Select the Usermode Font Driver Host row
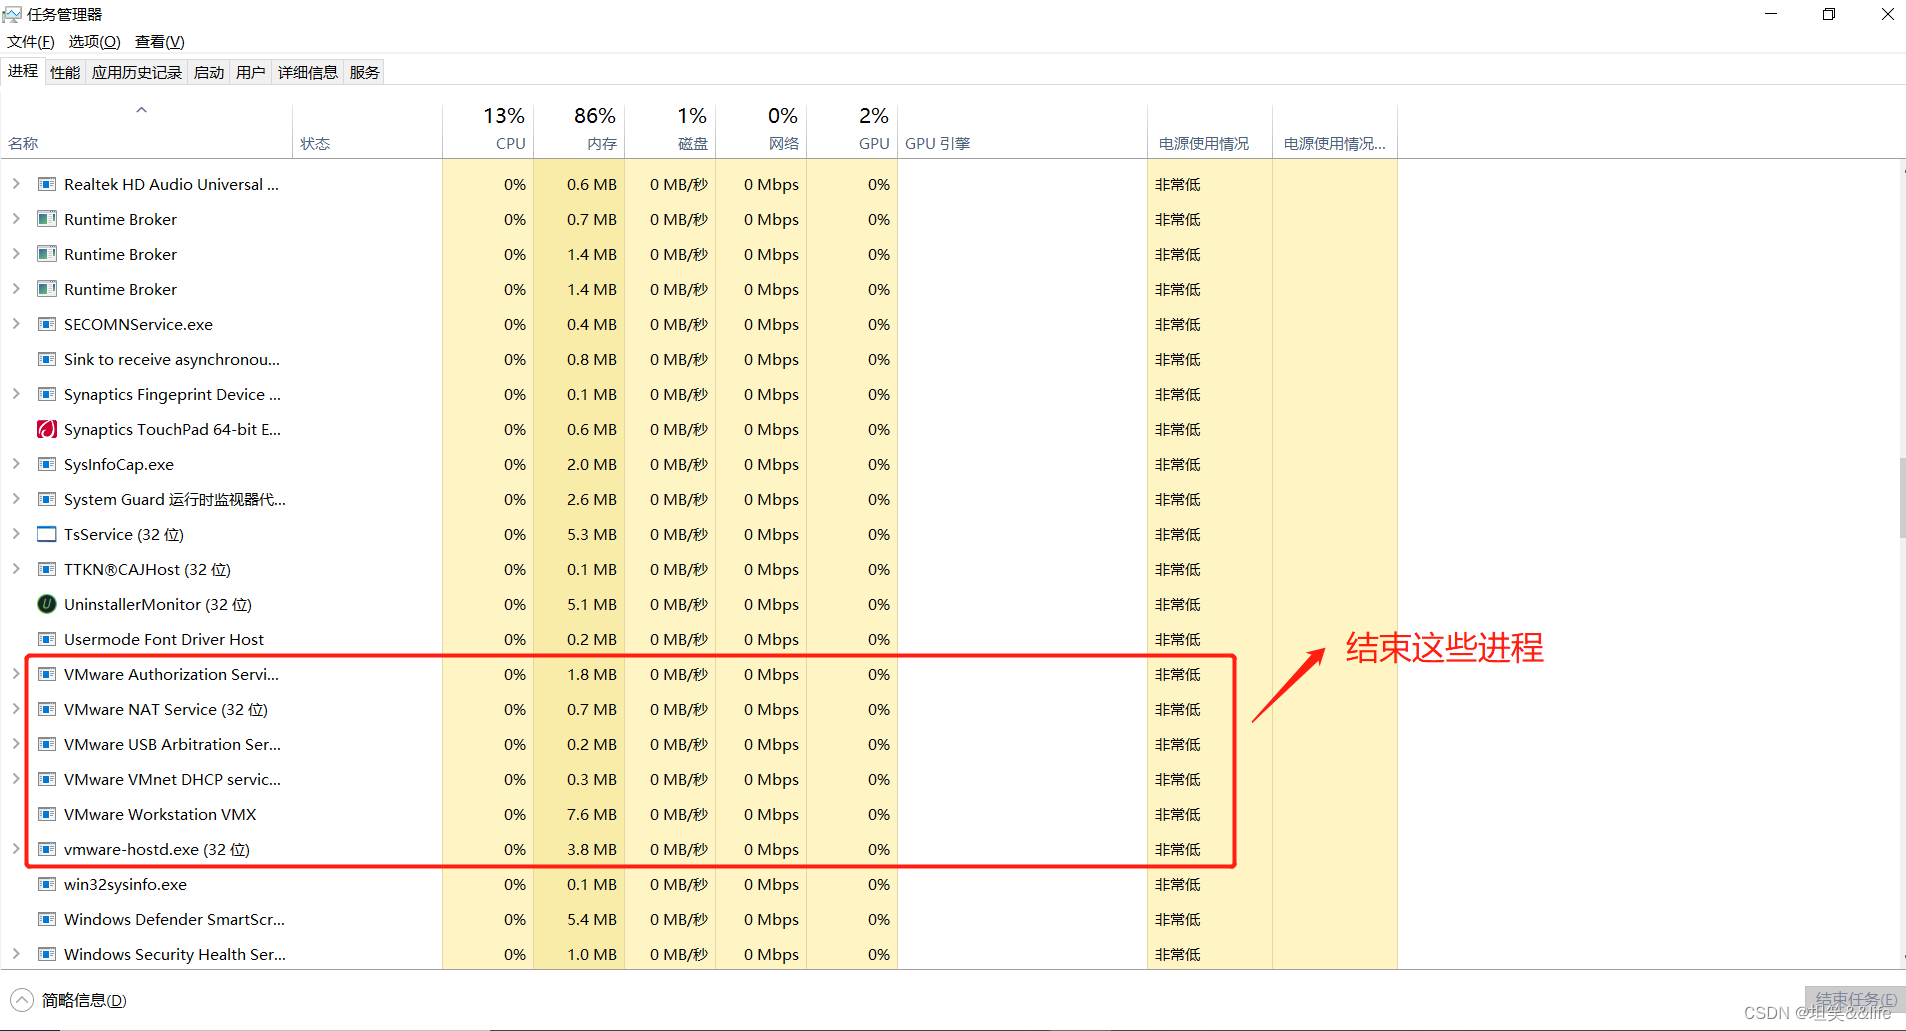1906x1031 pixels. click(x=699, y=639)
